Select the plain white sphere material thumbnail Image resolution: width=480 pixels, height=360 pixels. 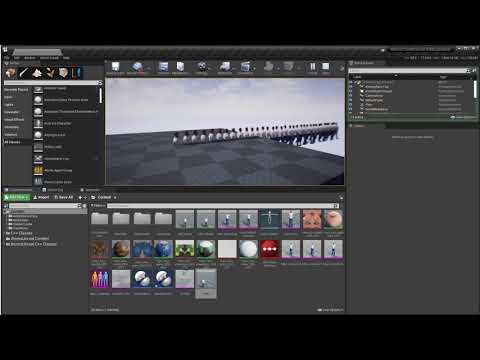point(248,249)
